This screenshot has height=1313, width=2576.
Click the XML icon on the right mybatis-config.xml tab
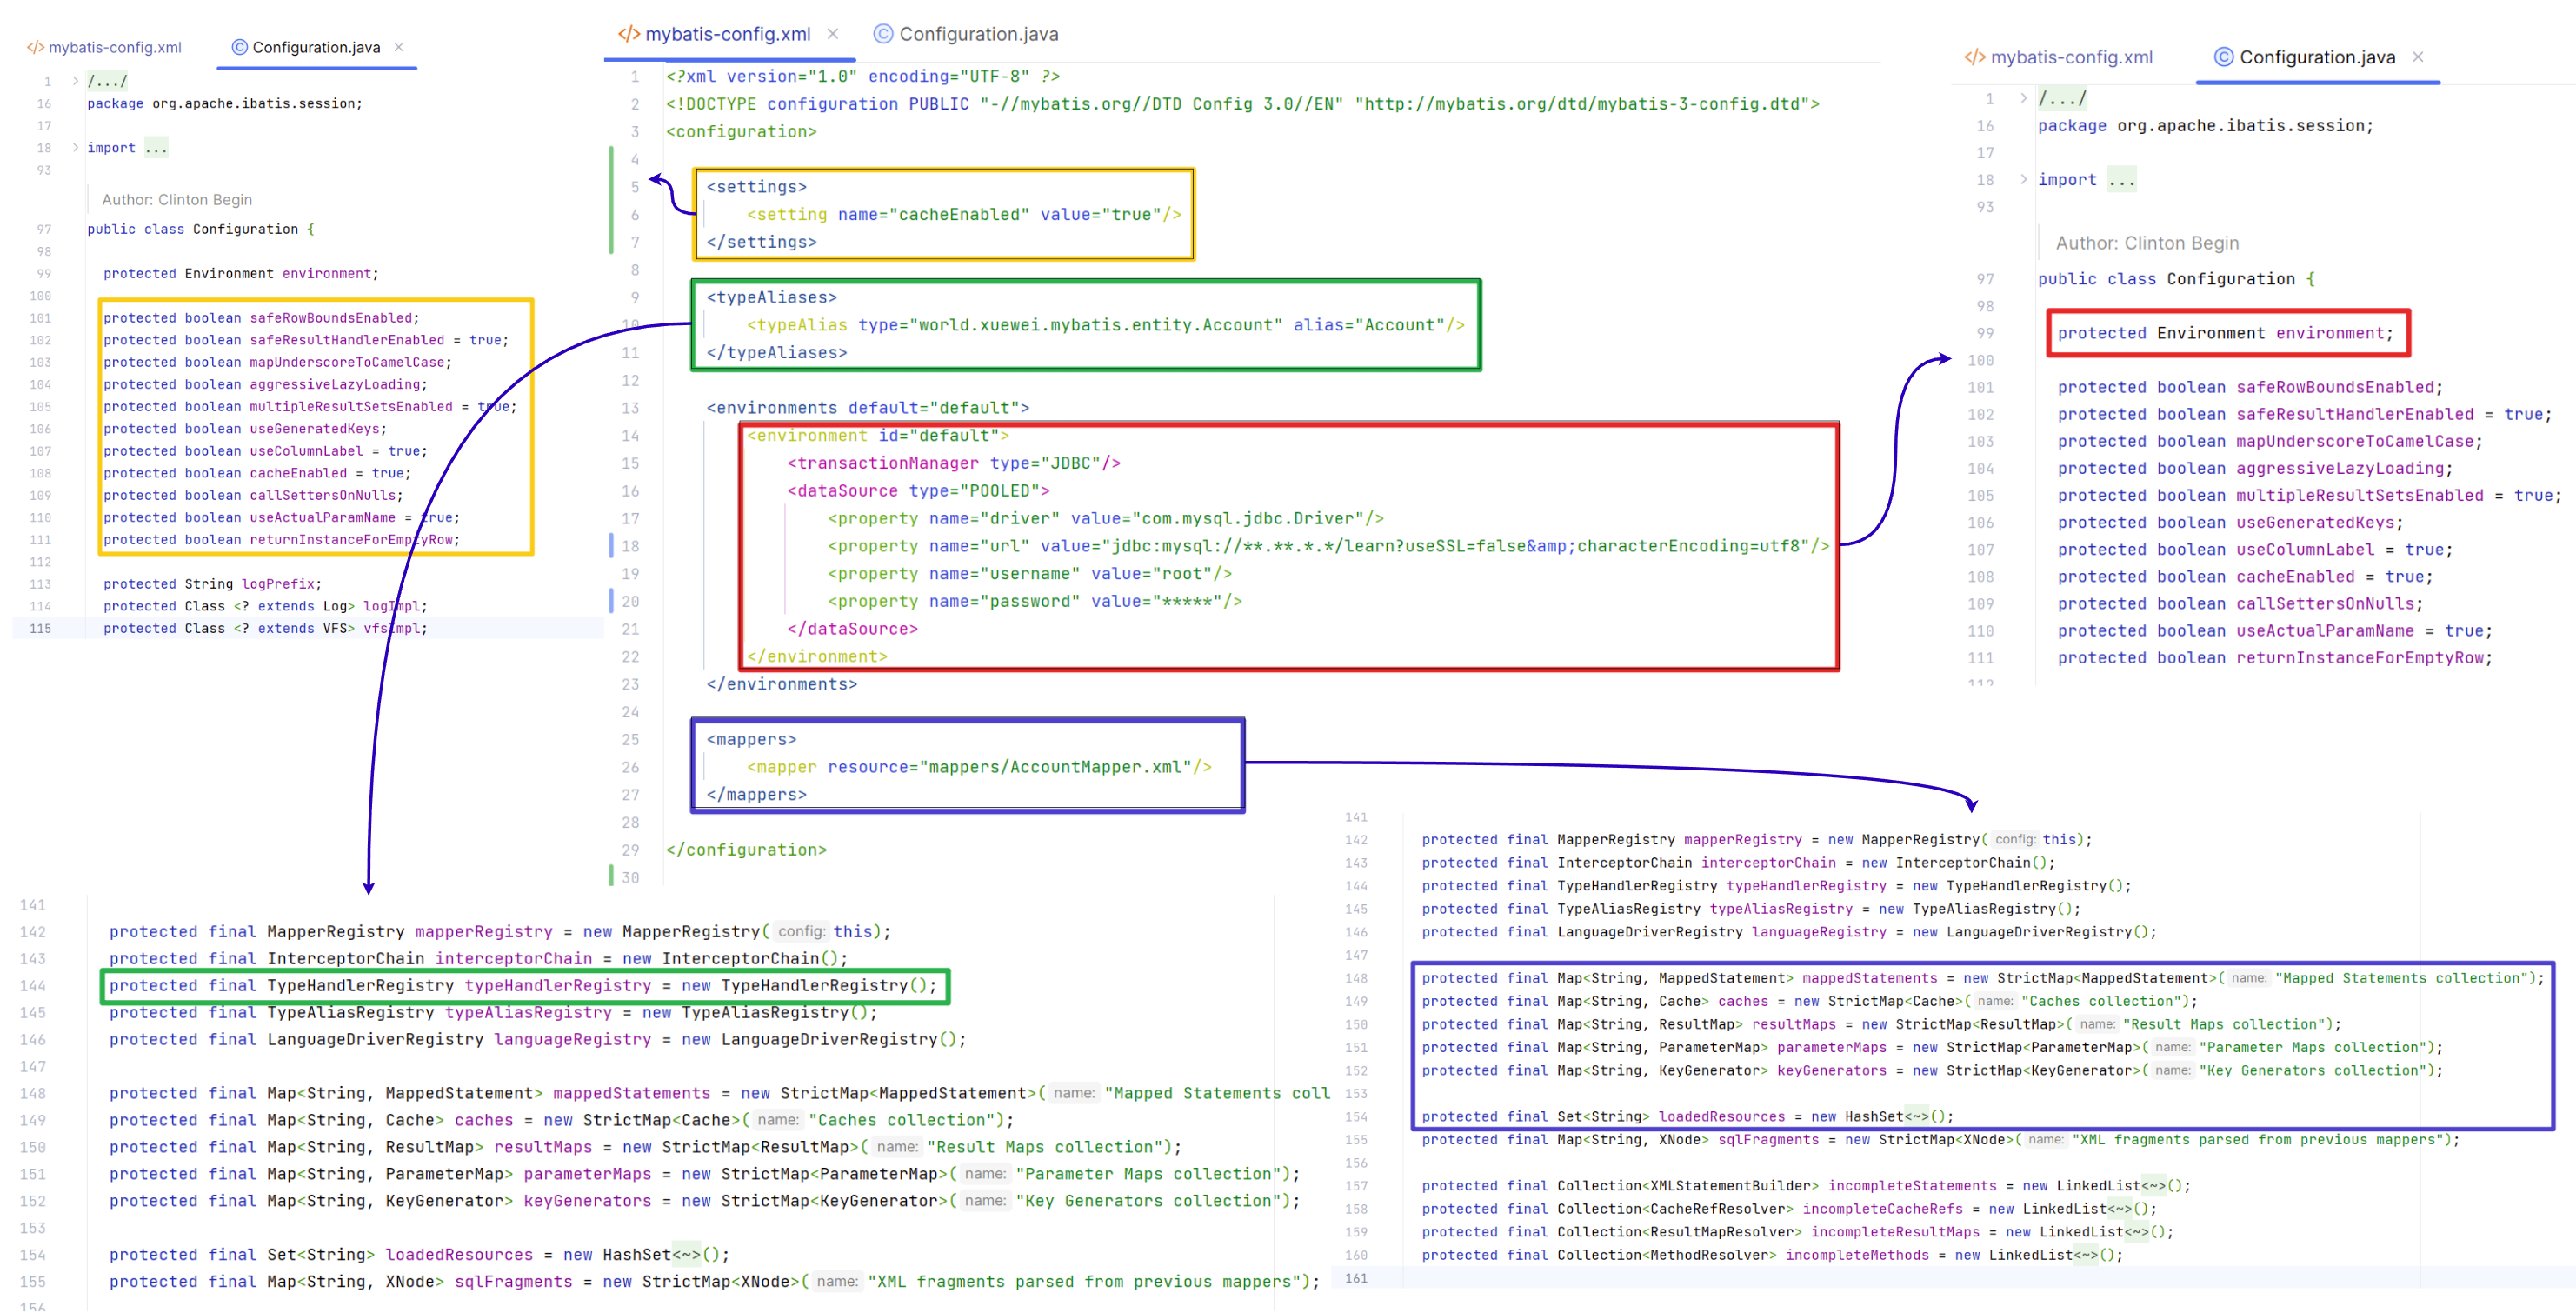pos(1975,57)
